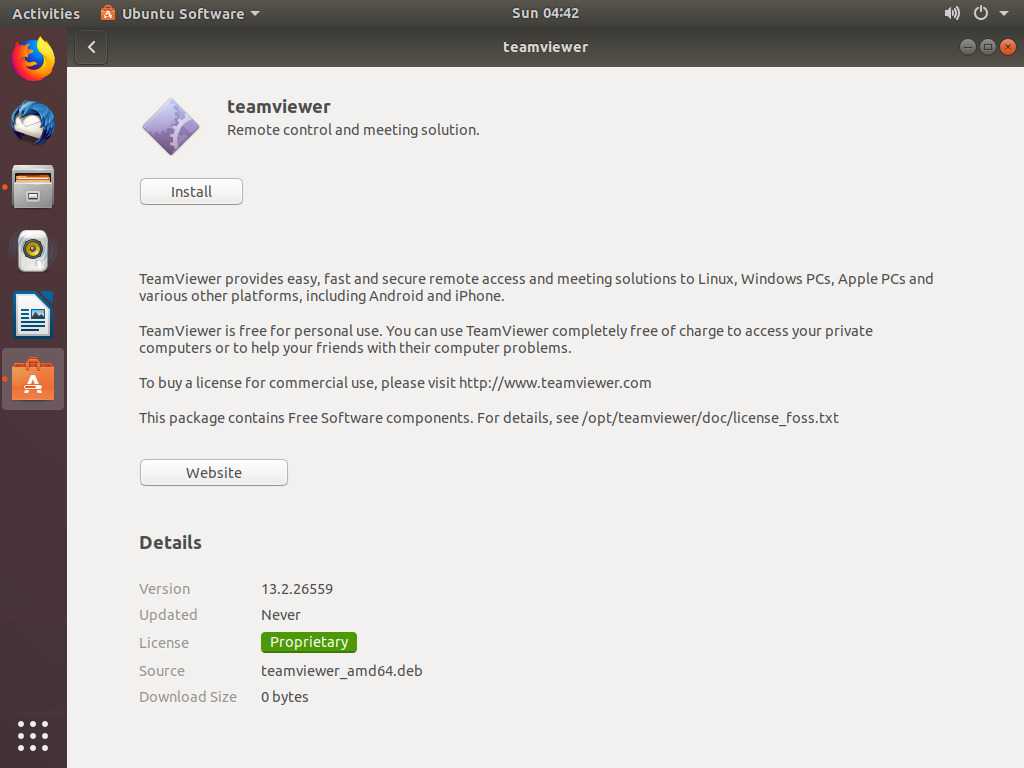Expand the system menu arrow

[1004, 14]
